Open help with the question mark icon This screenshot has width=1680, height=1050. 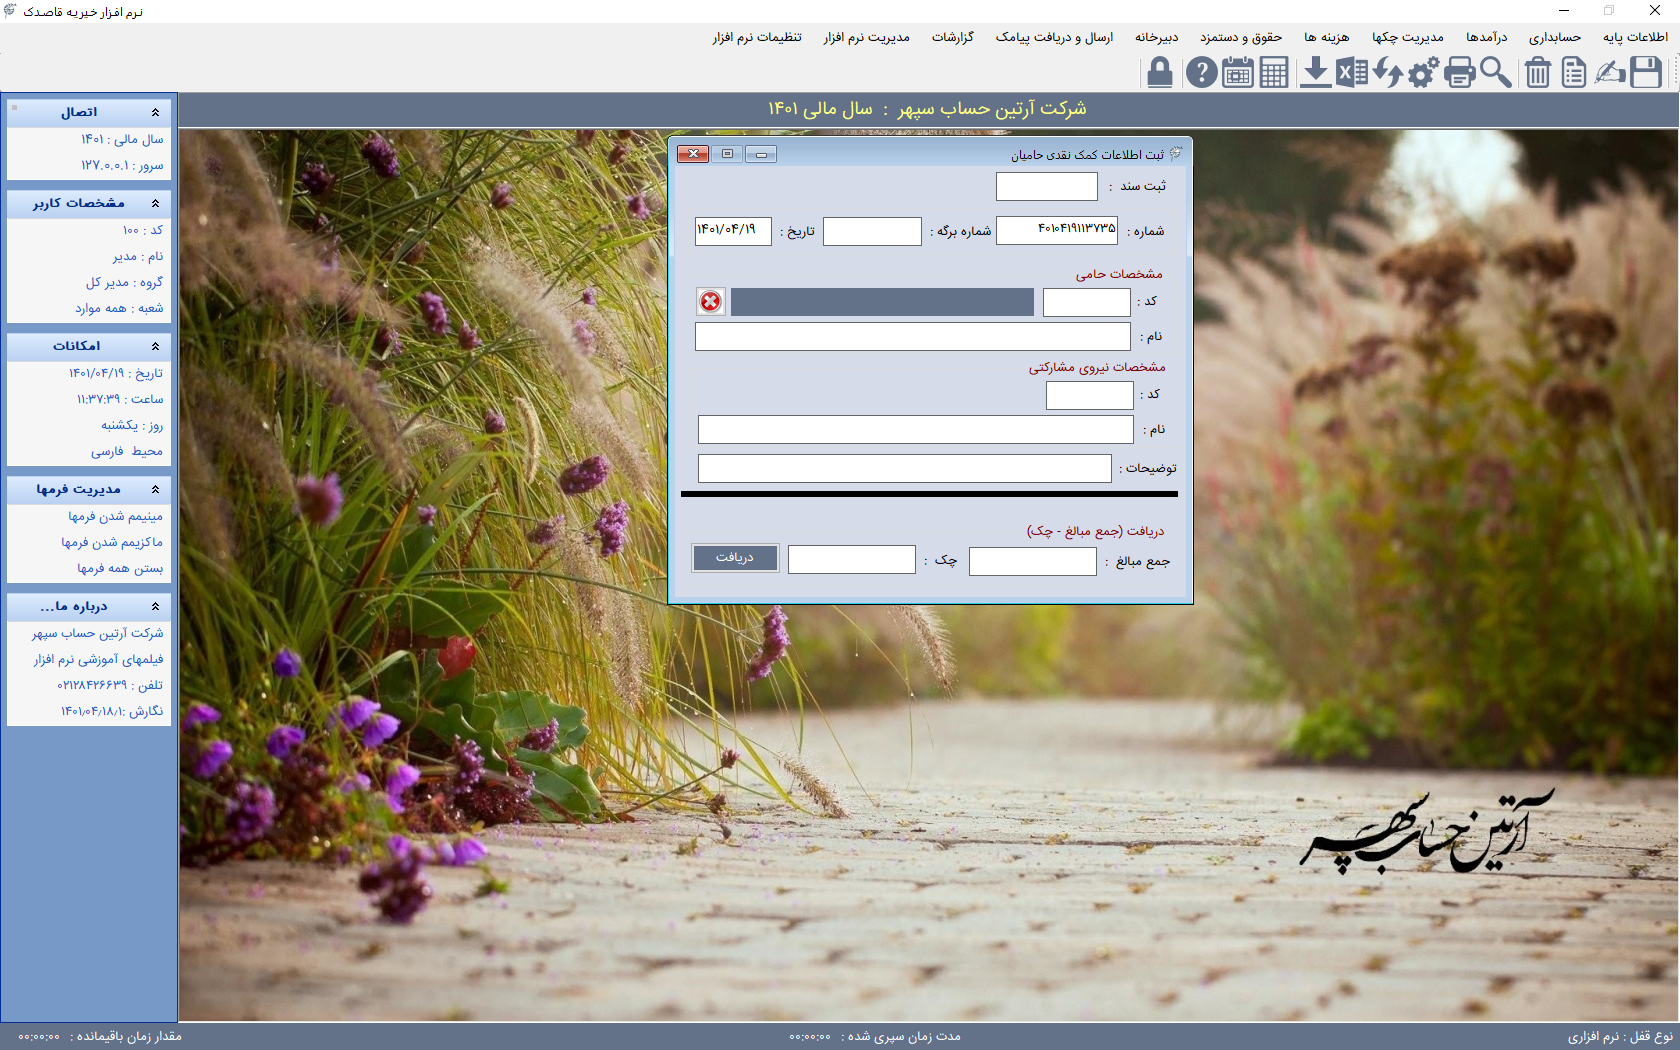click(1201, 73)
